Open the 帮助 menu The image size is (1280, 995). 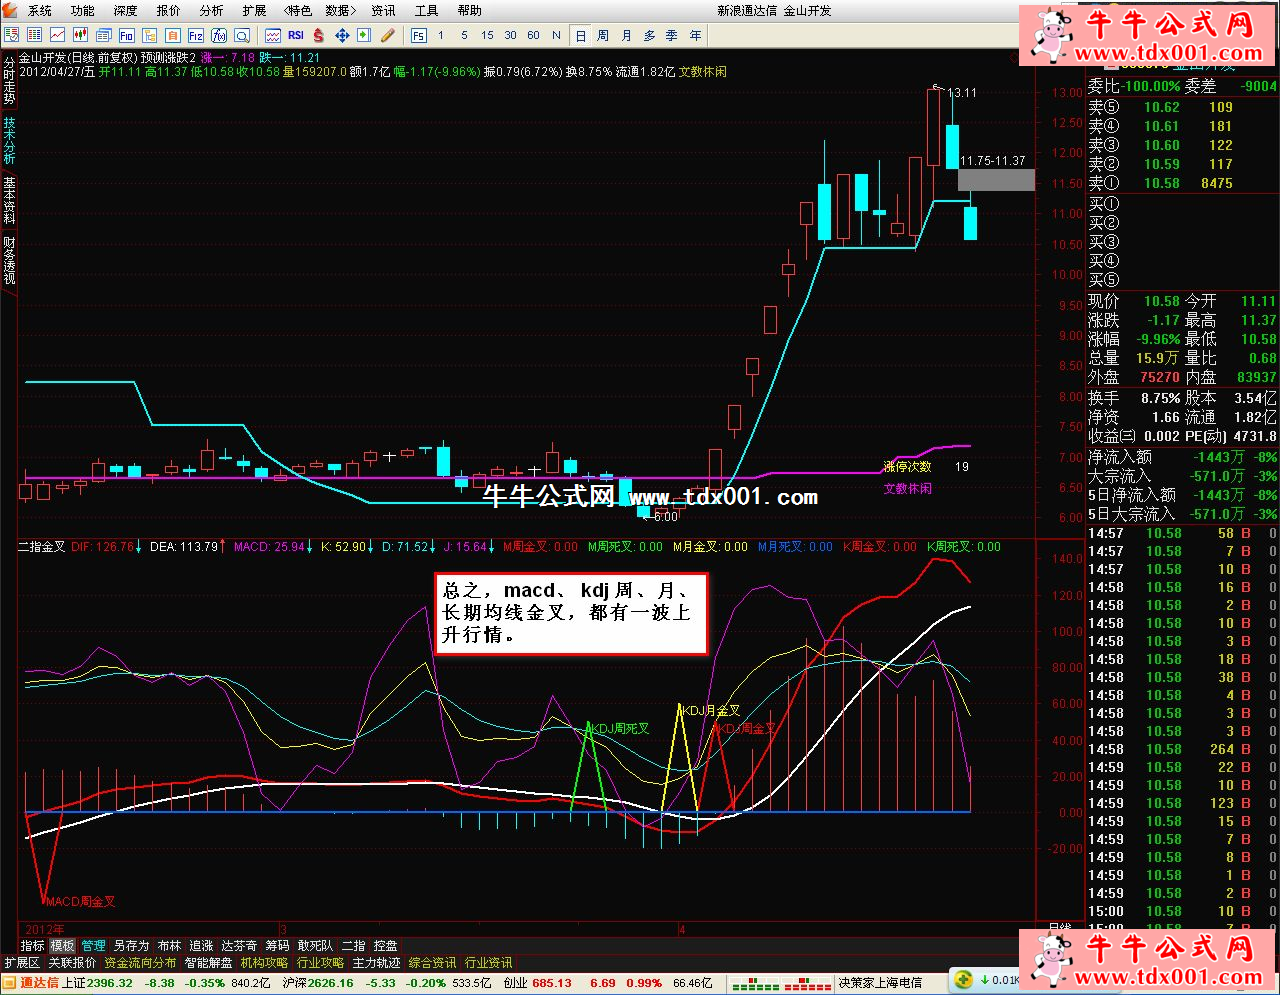(x=470, y=10)
